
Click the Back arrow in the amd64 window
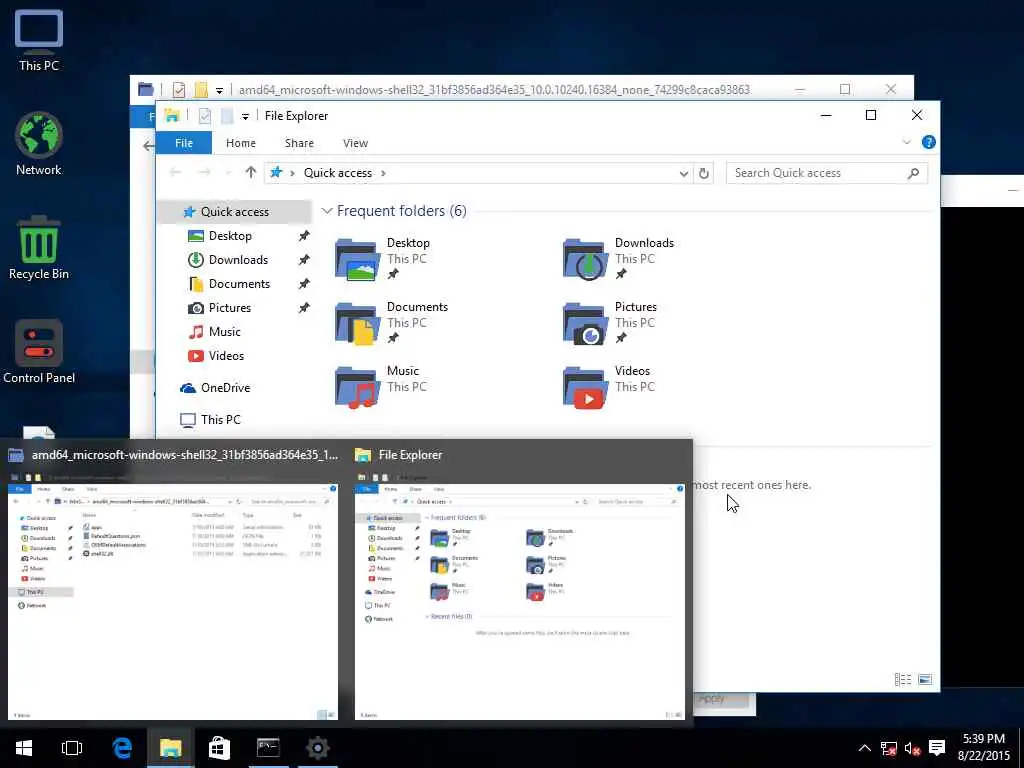[x=148, y=146]
